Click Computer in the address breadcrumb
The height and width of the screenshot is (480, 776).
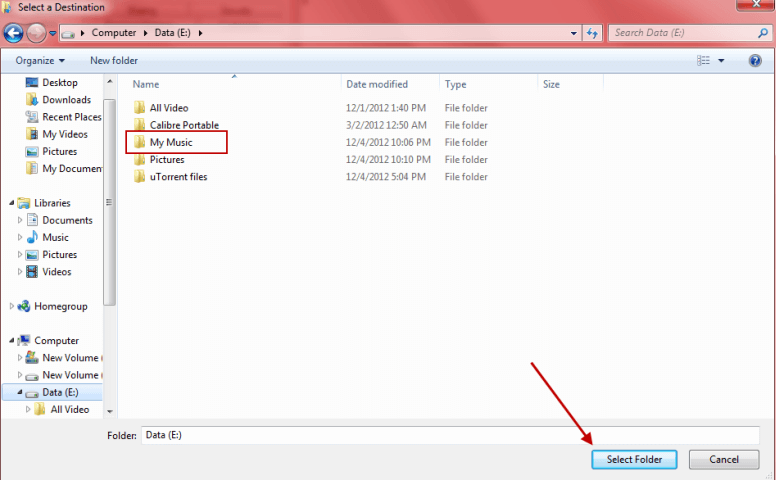[x=113, y=33]
